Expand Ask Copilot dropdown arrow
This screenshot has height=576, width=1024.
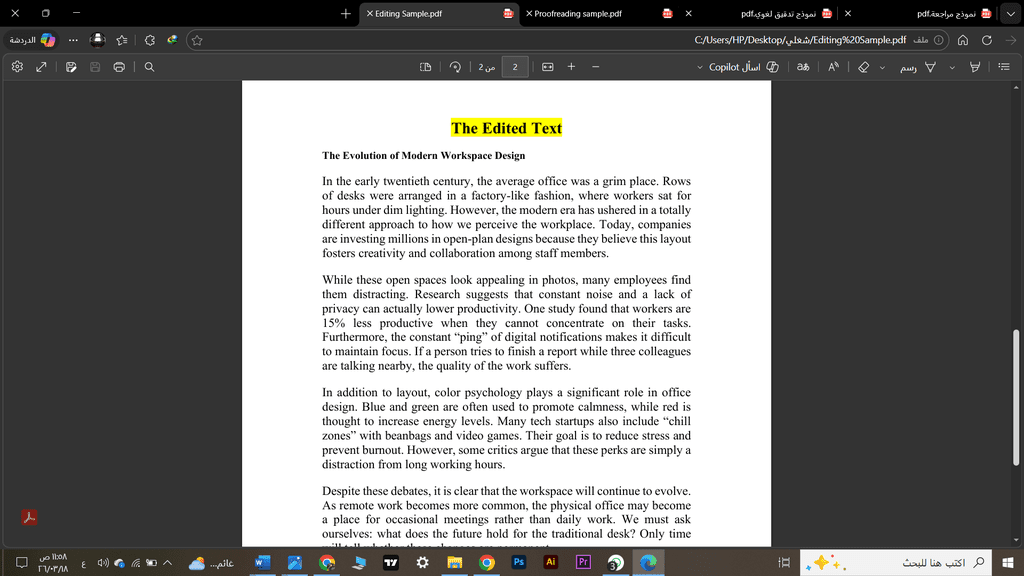(x=699, y=67)
